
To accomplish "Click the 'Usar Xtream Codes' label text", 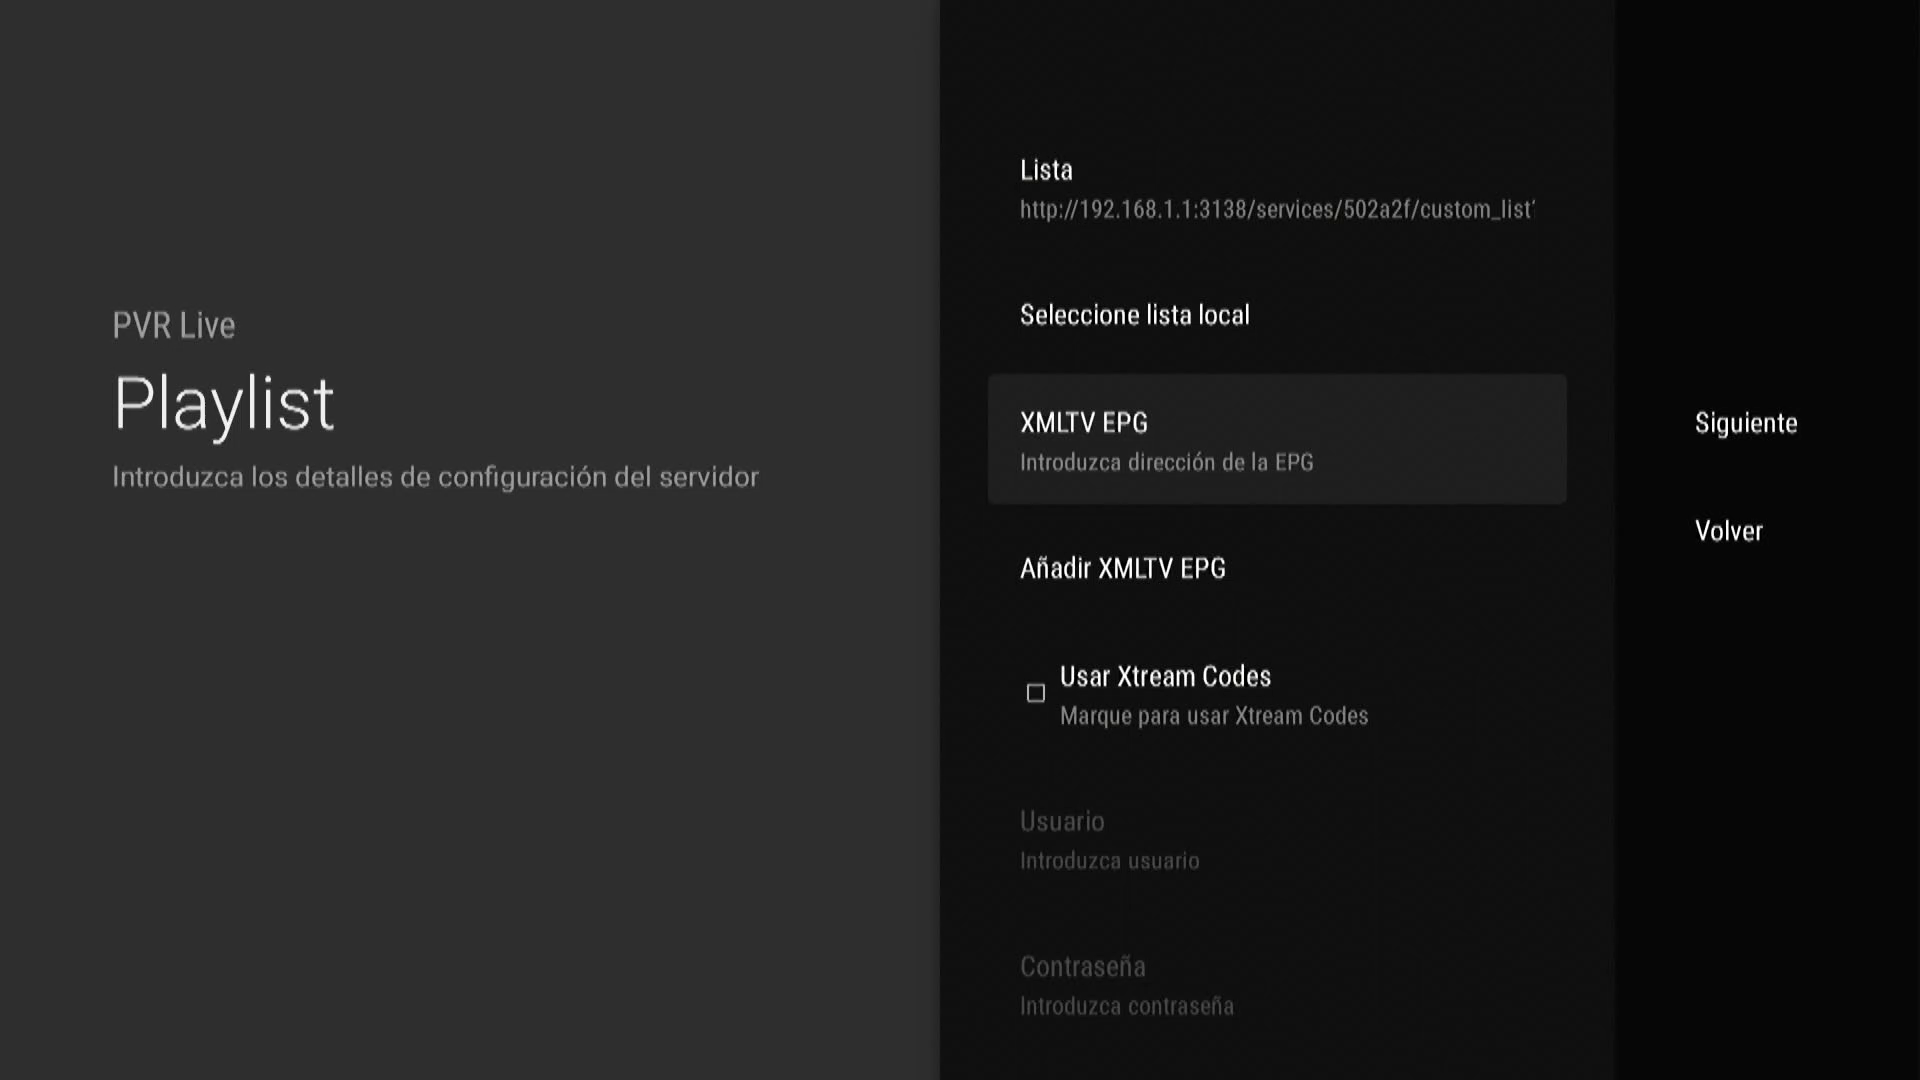I will [1165, 677].
